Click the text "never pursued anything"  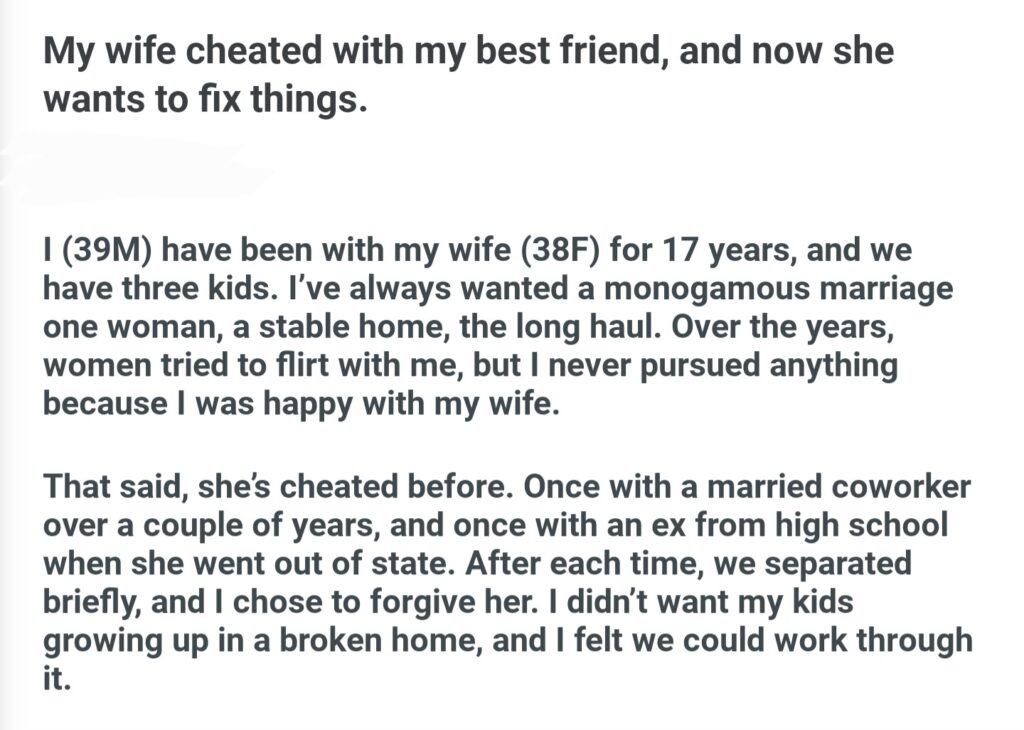pyautogui.click(x=755, y=366)
